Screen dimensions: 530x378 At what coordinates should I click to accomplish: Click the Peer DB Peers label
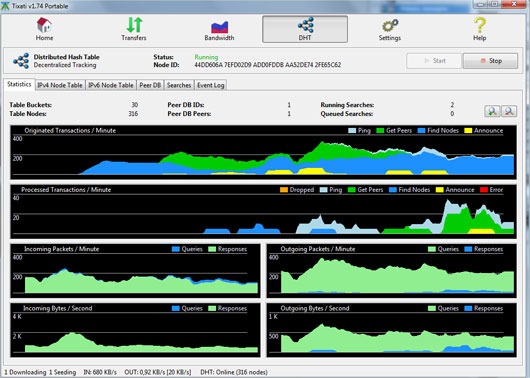189,114
